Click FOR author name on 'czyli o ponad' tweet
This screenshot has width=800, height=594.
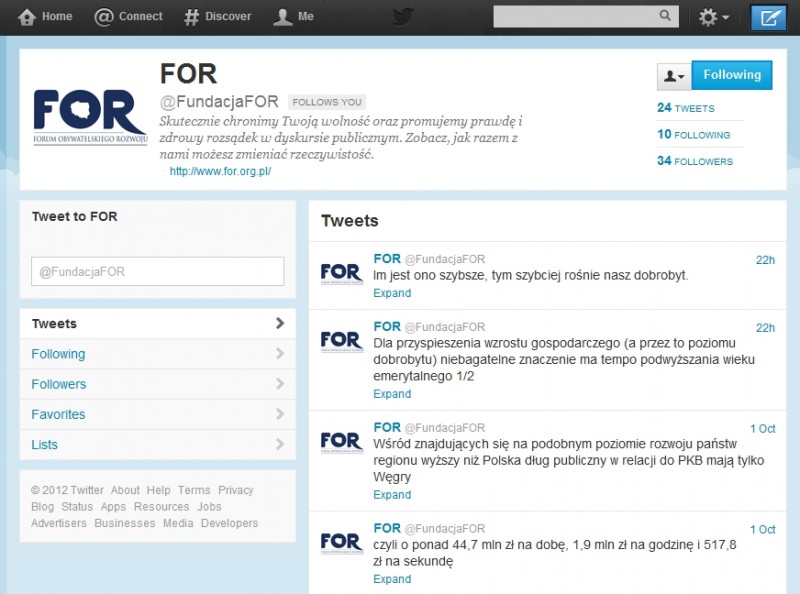(x=387, y=528)
